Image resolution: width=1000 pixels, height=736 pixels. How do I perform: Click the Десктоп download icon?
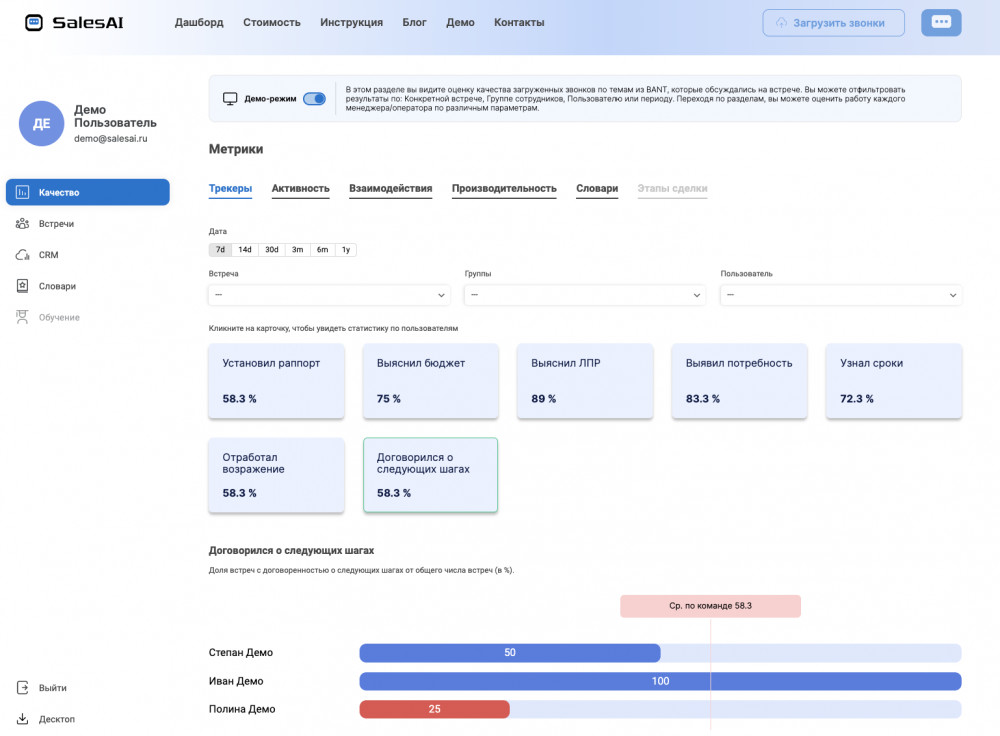22,719
